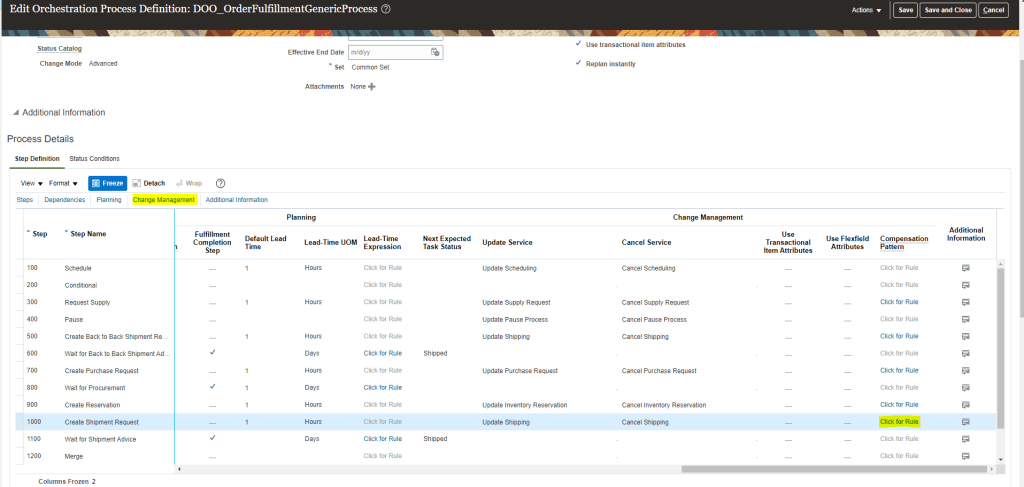Open the Effective End Date calendar picker
The width and height of the screenshot is (1024, 487).
click(x=435, y=52)
